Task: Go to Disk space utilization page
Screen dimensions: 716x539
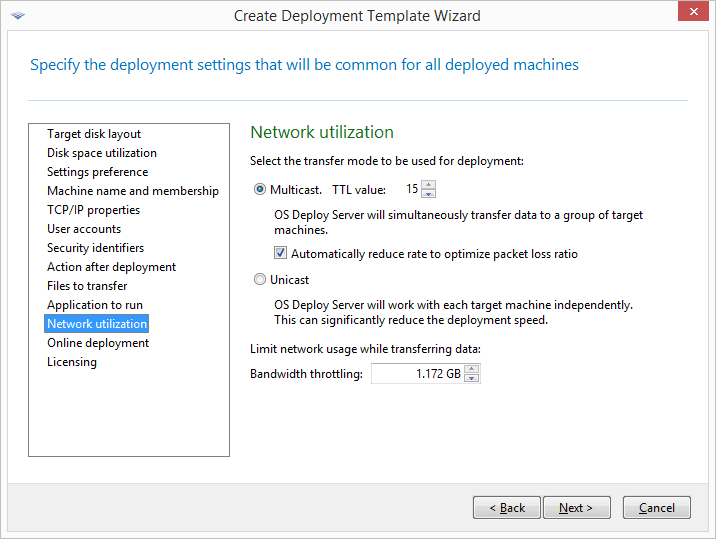Action: pyautogui.click(x=102, y=153)
